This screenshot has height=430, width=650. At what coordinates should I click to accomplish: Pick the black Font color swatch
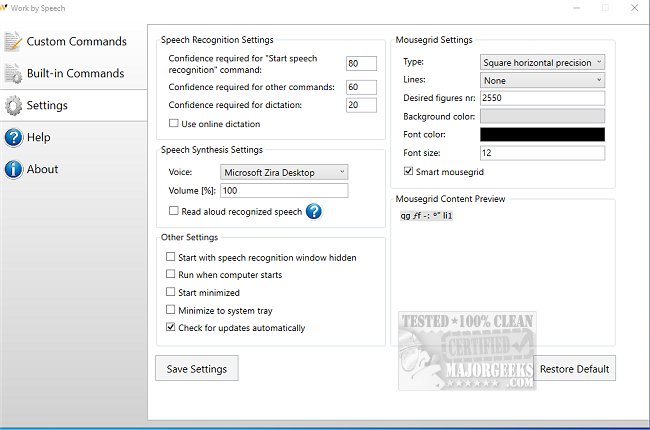[x=542, y=134]
